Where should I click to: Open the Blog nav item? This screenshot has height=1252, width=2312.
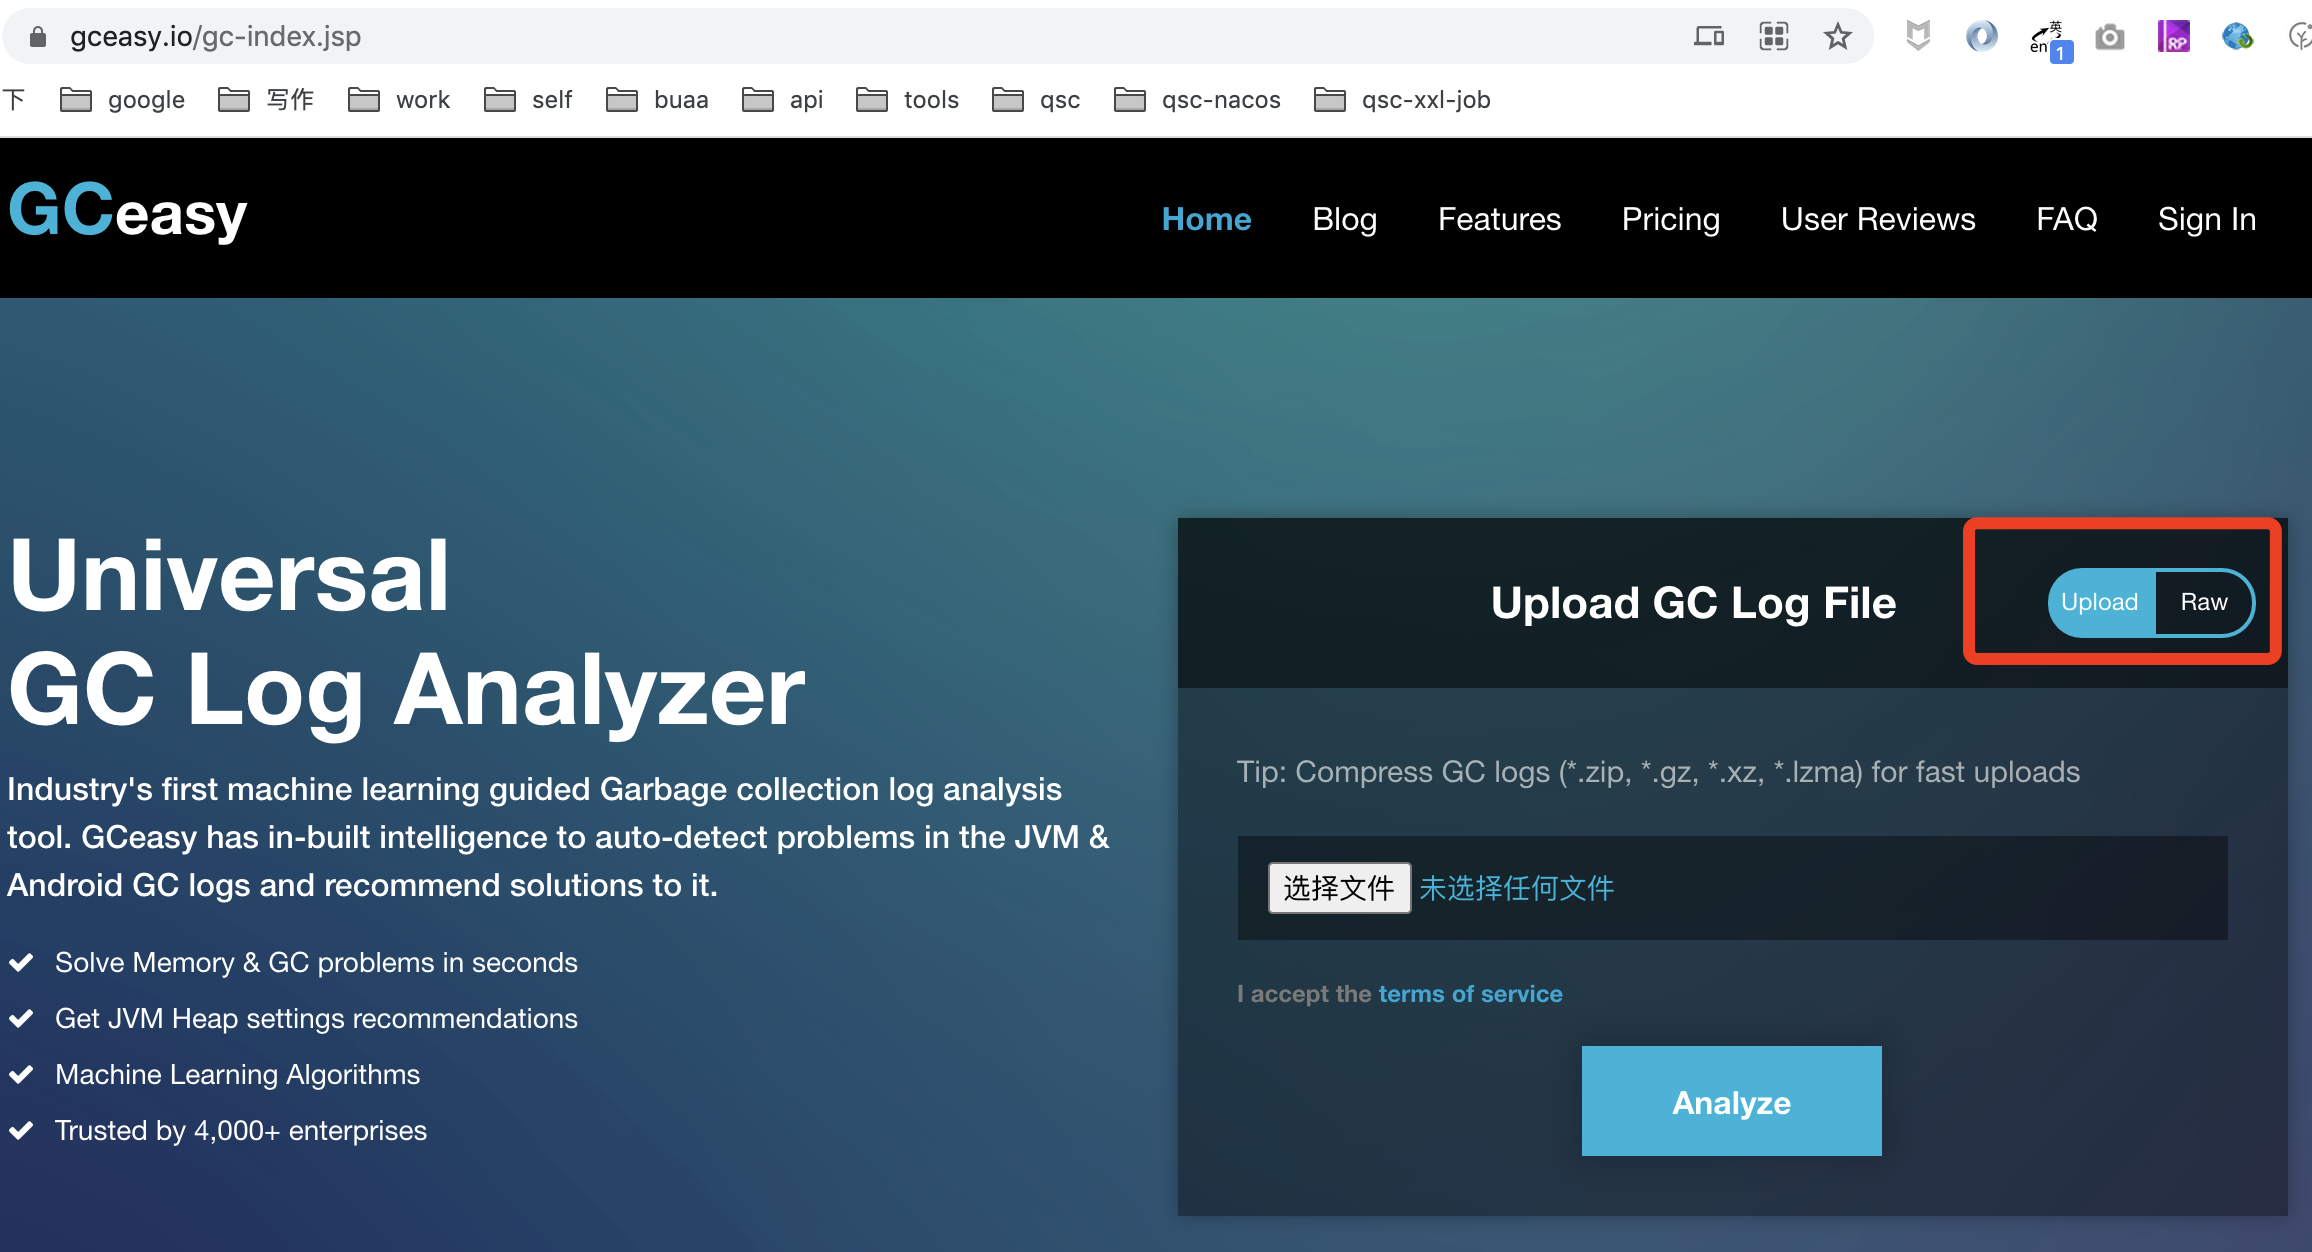(1344, 219)
